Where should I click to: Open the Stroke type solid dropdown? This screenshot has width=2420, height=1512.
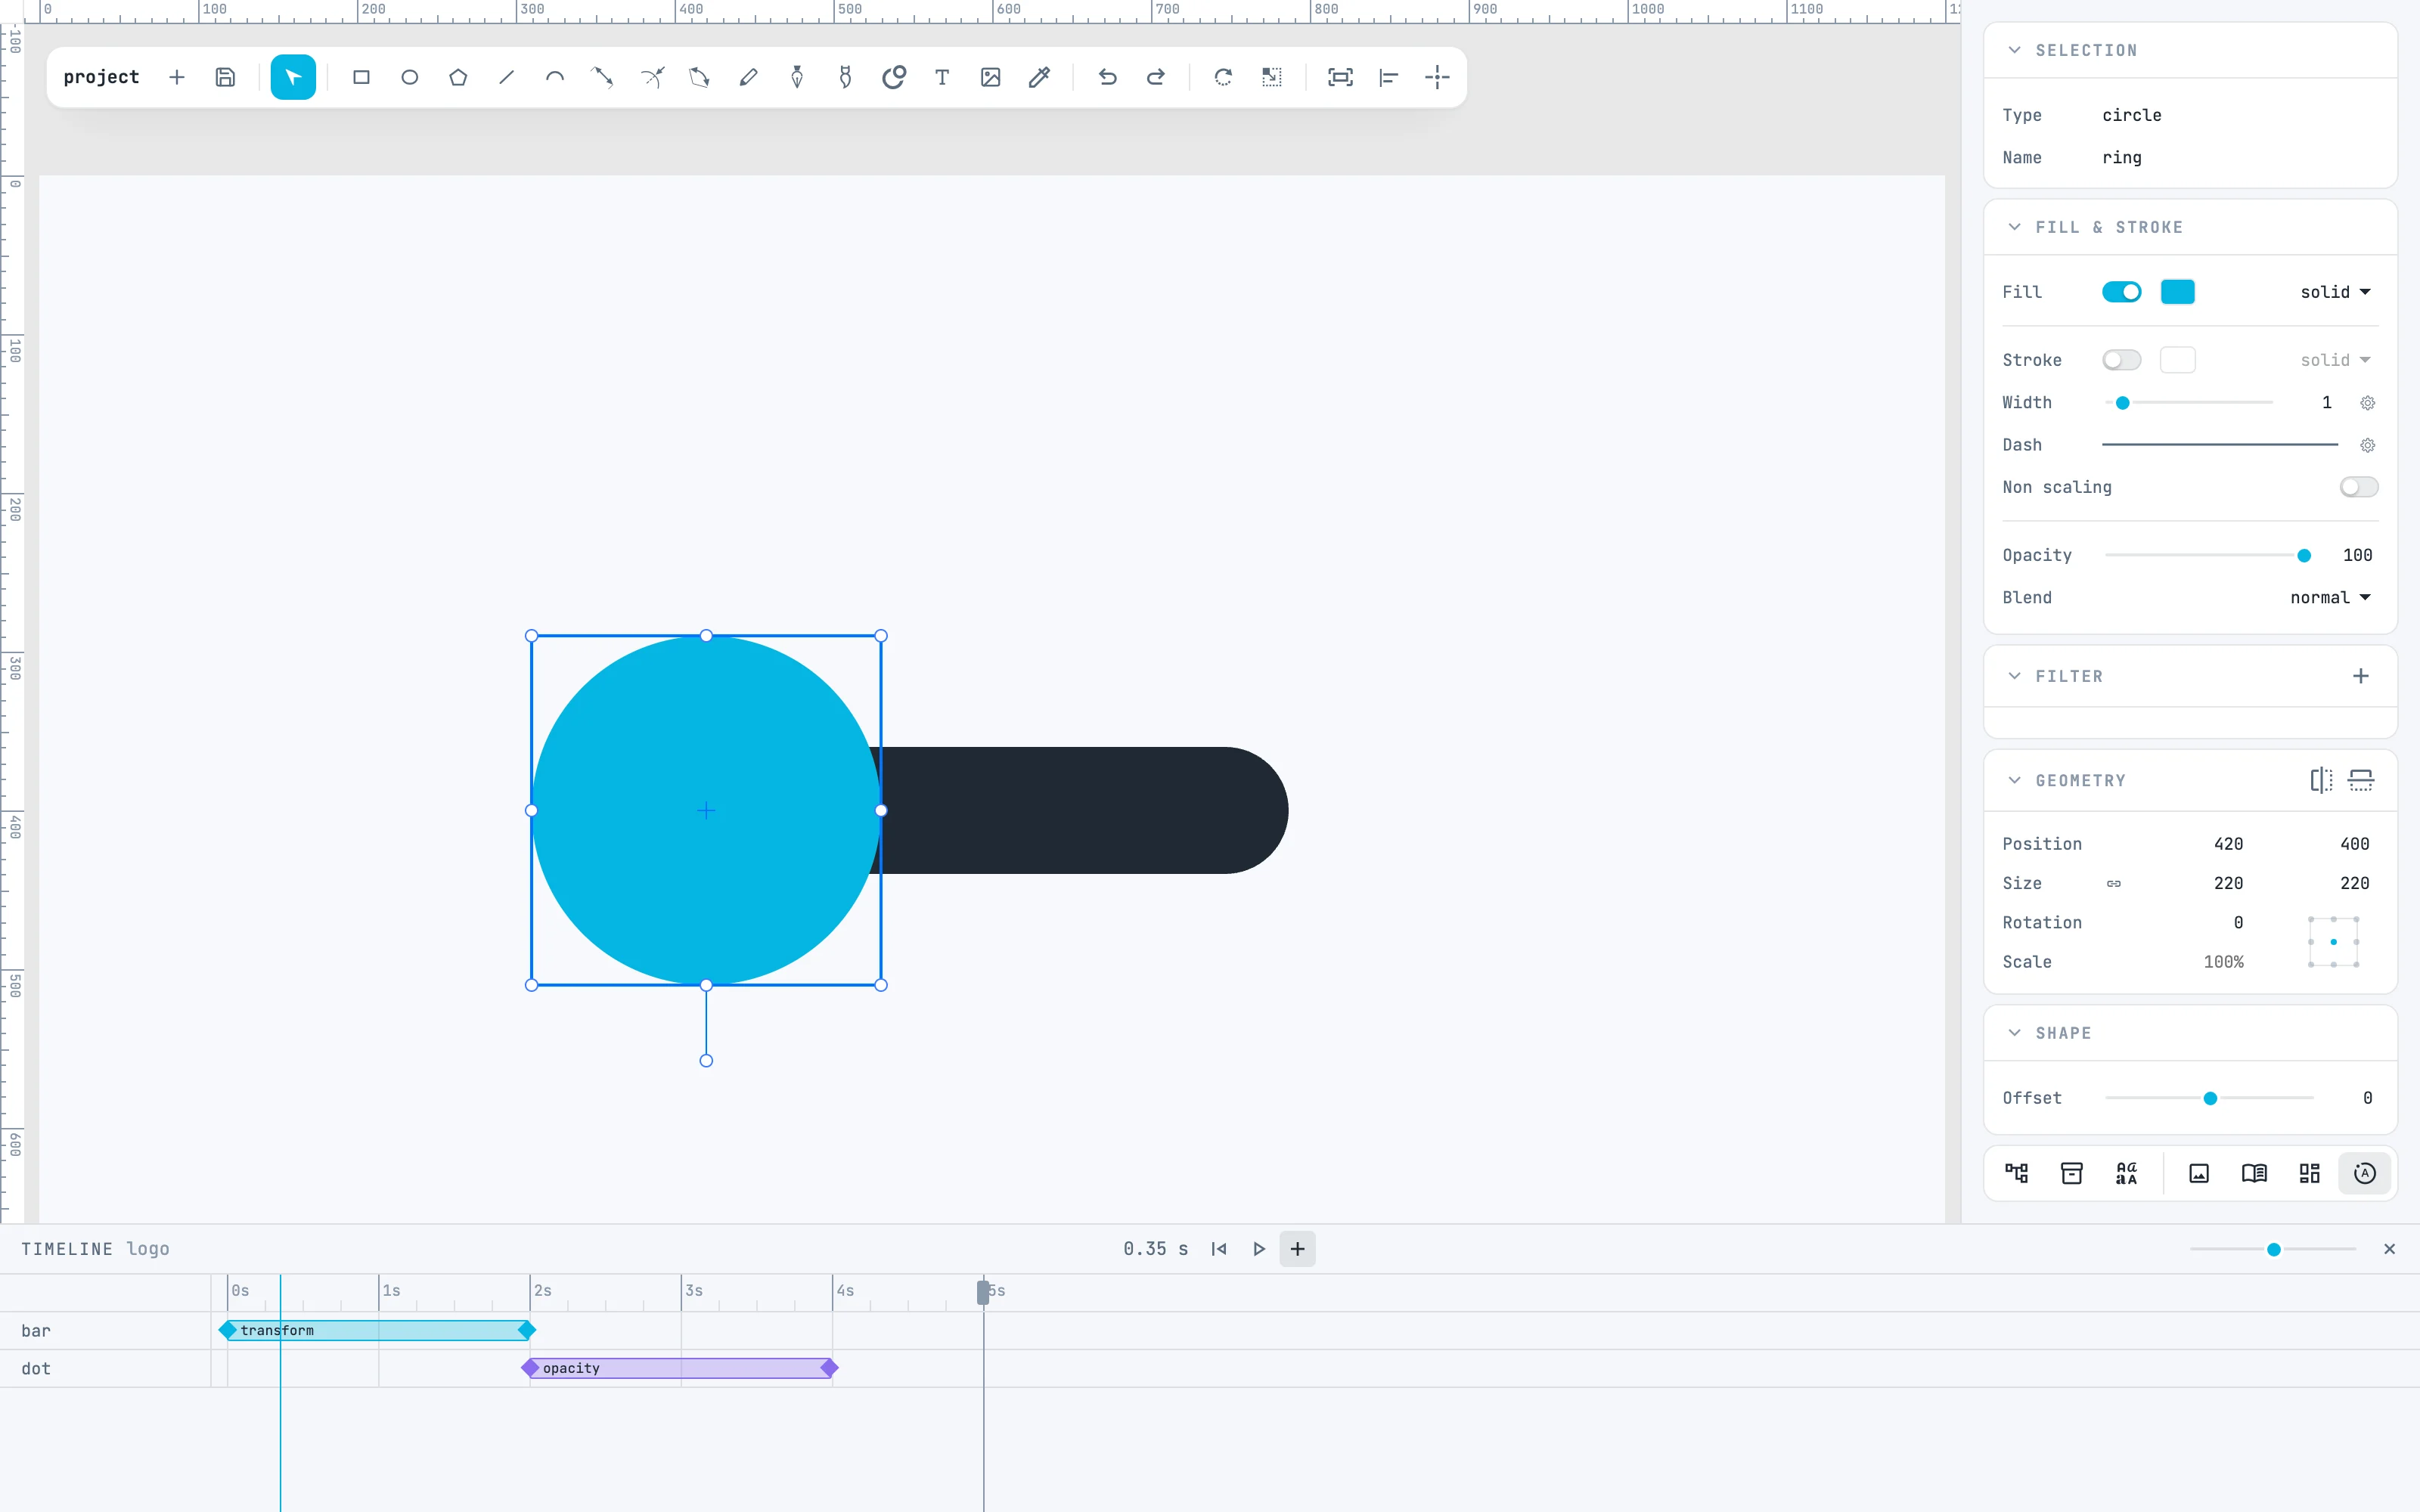pyautogui.click(x=2335, y=360)
